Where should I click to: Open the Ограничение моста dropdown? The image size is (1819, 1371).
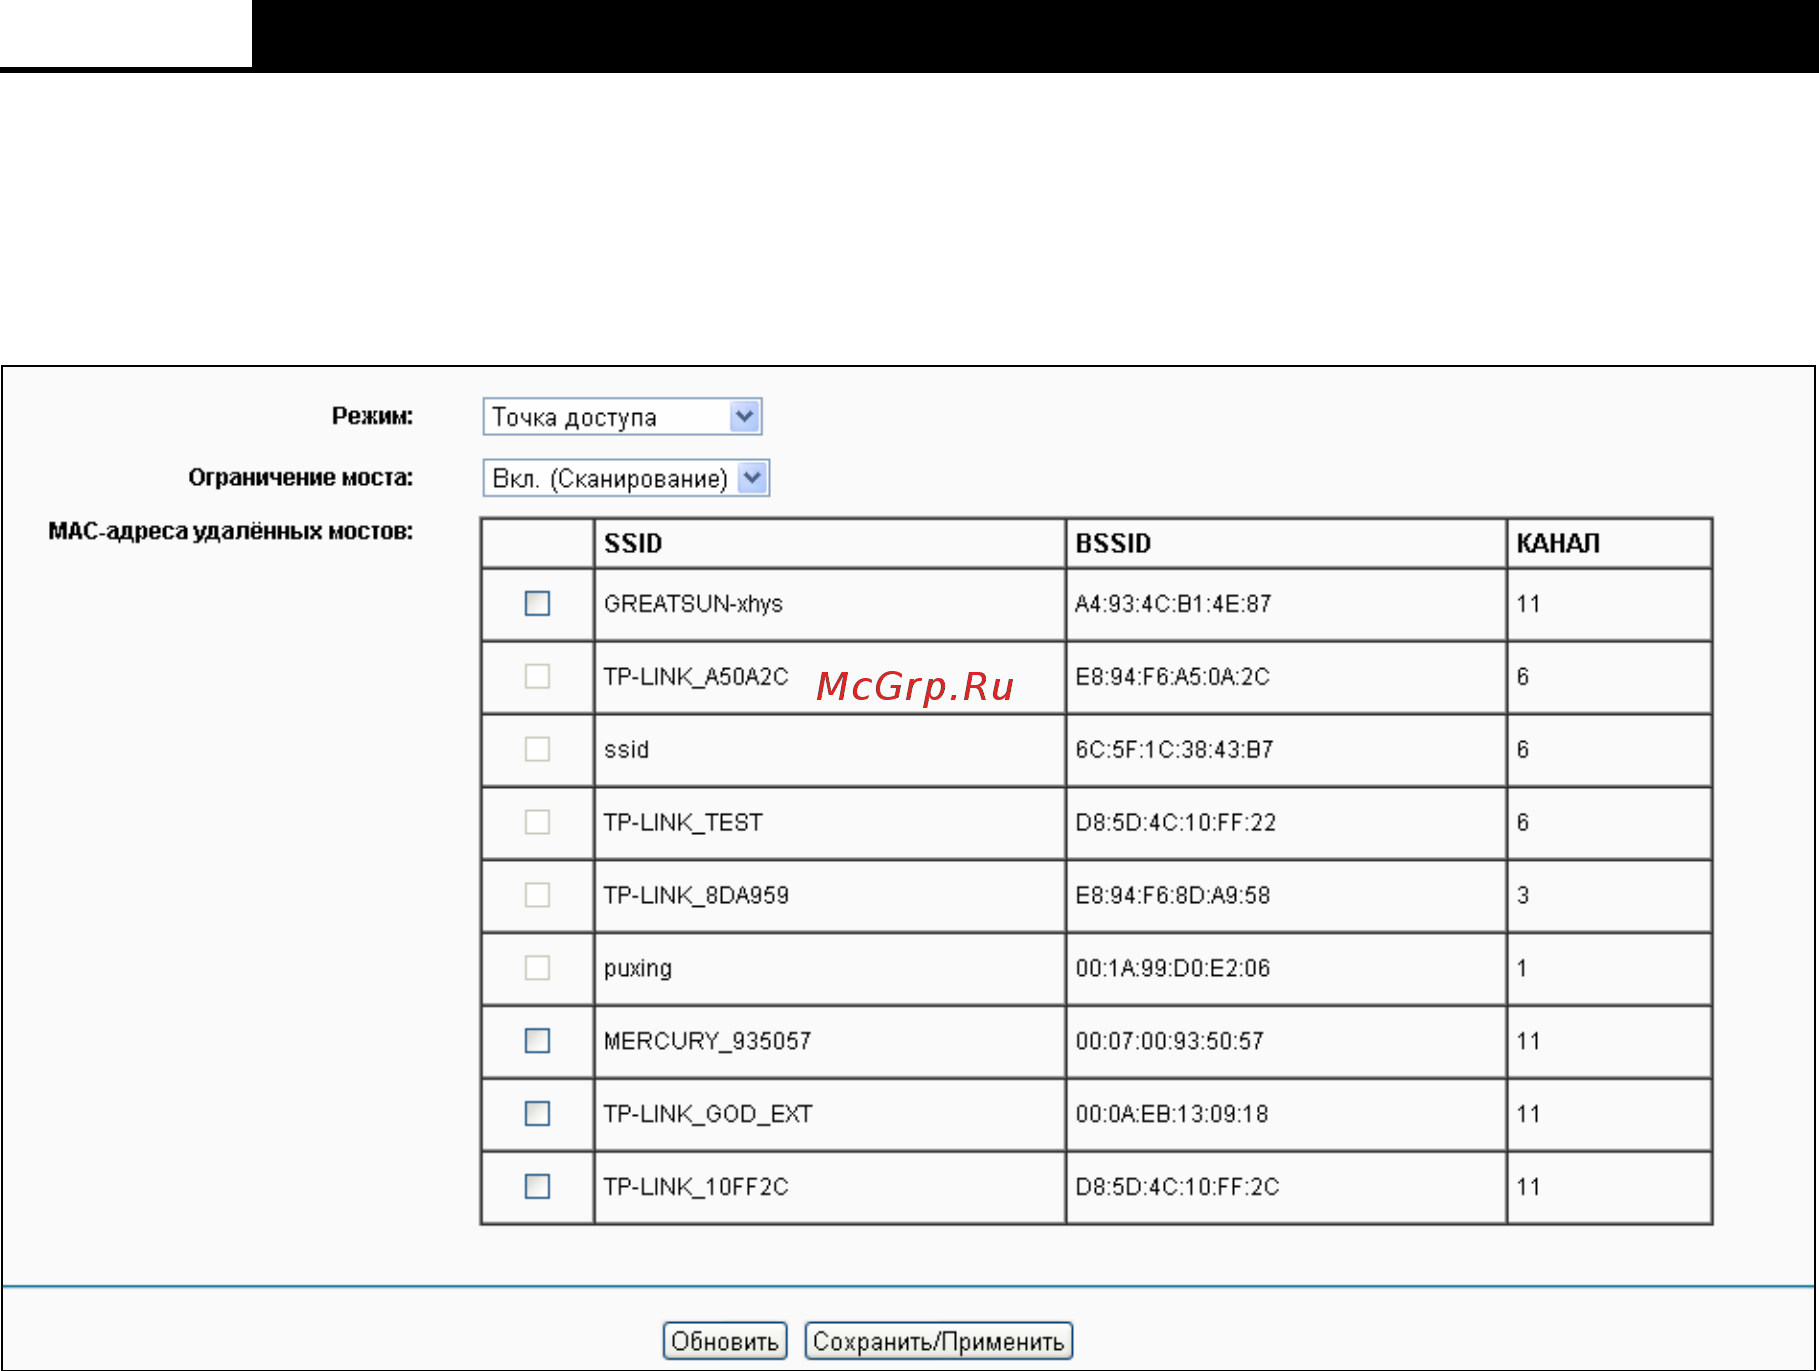(x=626, y=478)
